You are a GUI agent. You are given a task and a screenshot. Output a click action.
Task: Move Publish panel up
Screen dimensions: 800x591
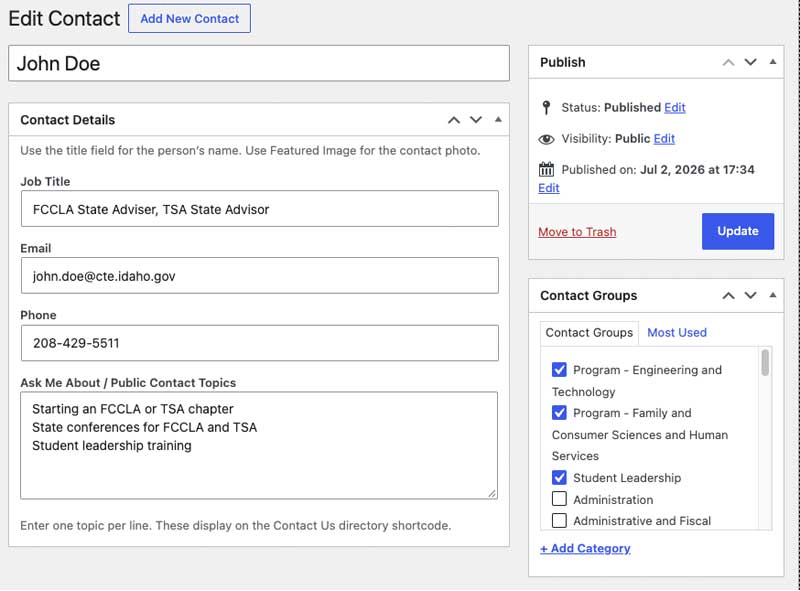(x=728, y=62)
